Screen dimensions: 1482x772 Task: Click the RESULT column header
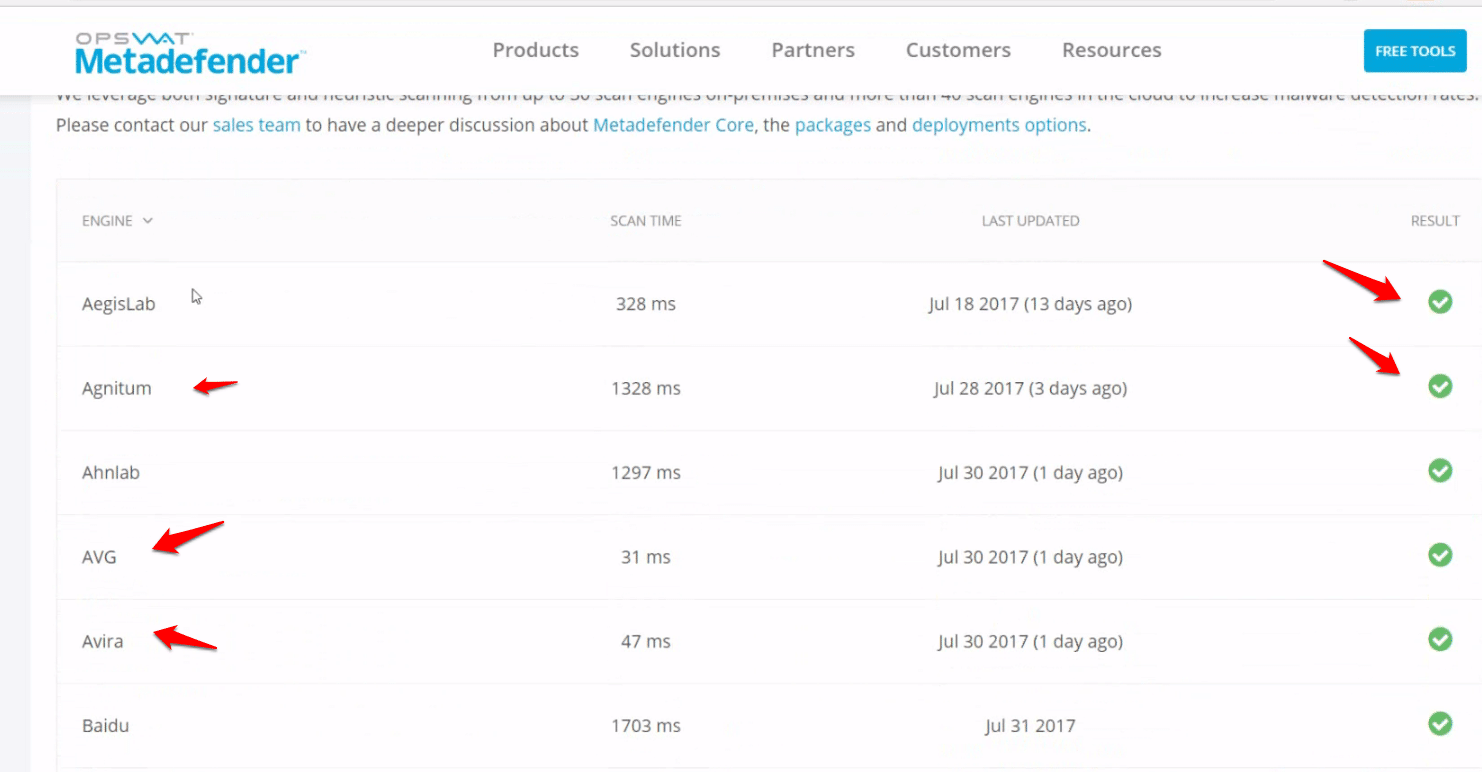pos(1435,221)
